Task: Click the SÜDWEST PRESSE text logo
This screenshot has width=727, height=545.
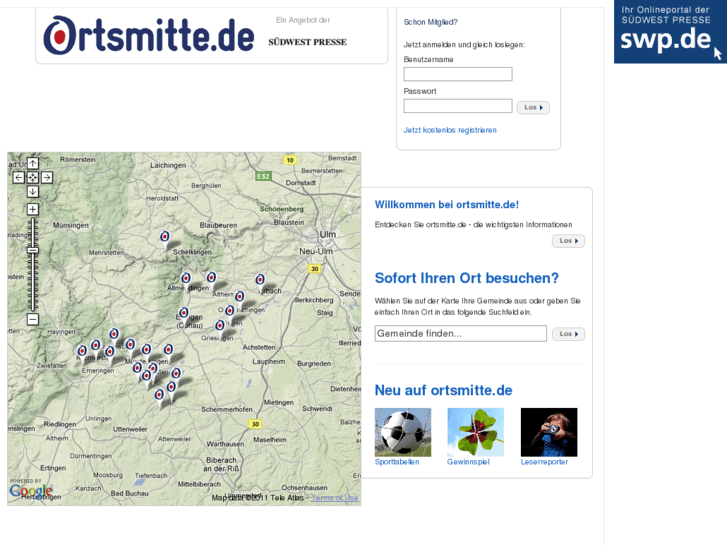Action: click(307, 42)
